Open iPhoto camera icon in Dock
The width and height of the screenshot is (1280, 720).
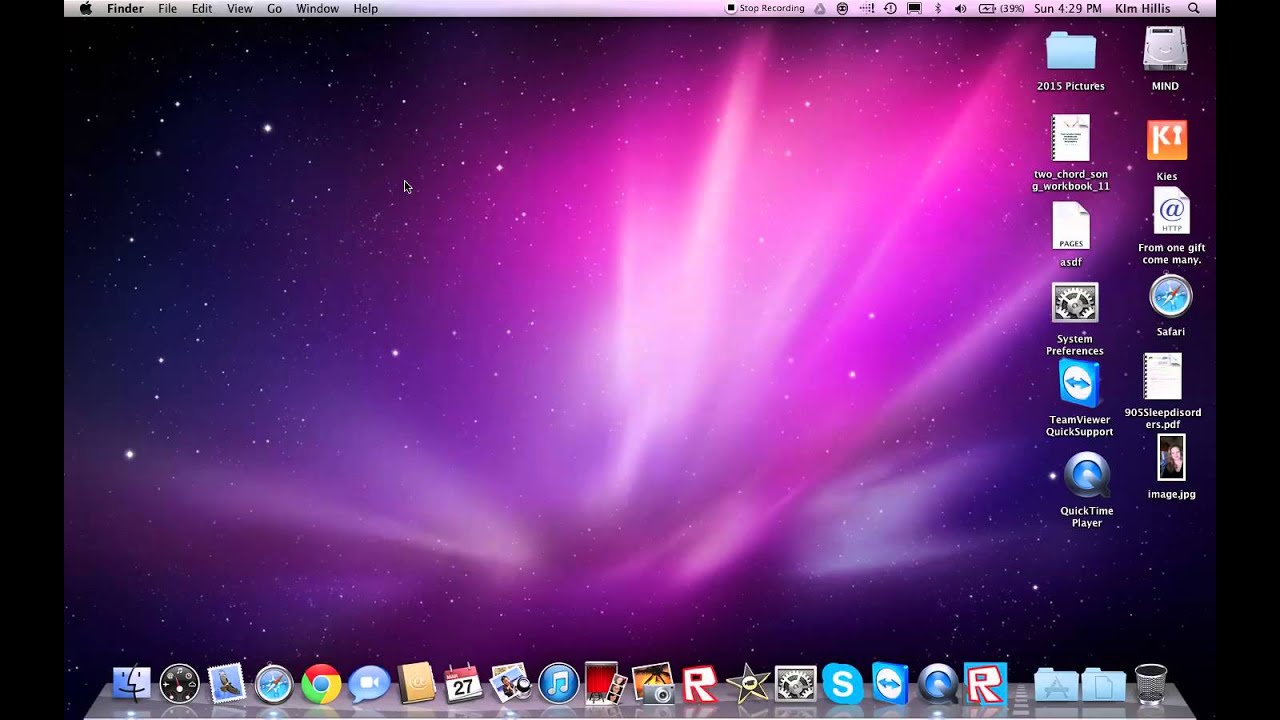[653, 684]
